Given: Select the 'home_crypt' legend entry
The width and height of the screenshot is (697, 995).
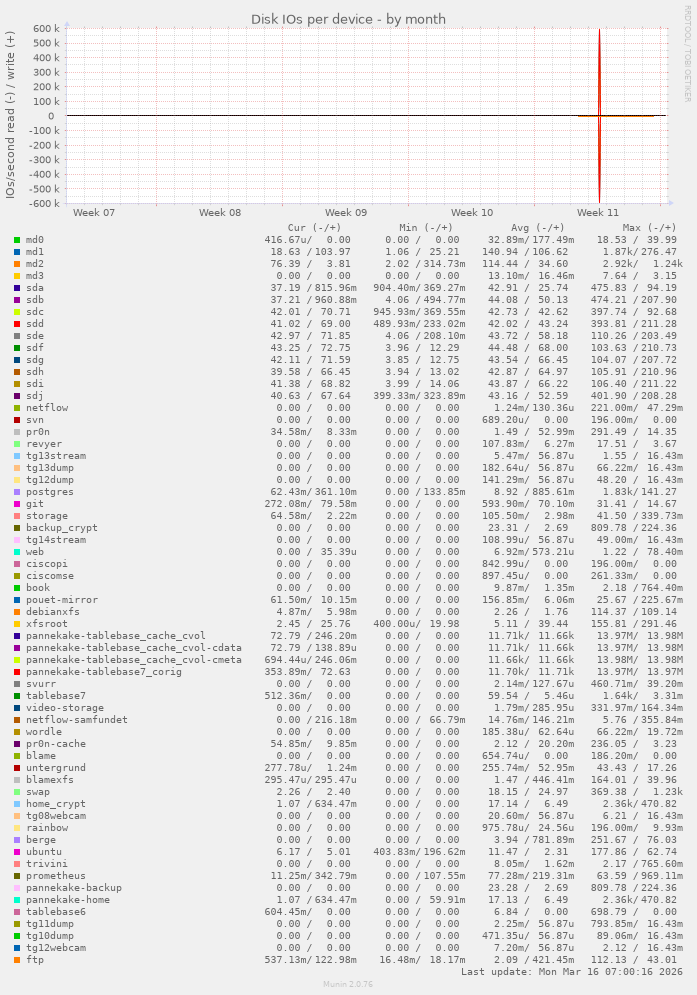Looking at the screenshot, I should click(x=56, y=803).
